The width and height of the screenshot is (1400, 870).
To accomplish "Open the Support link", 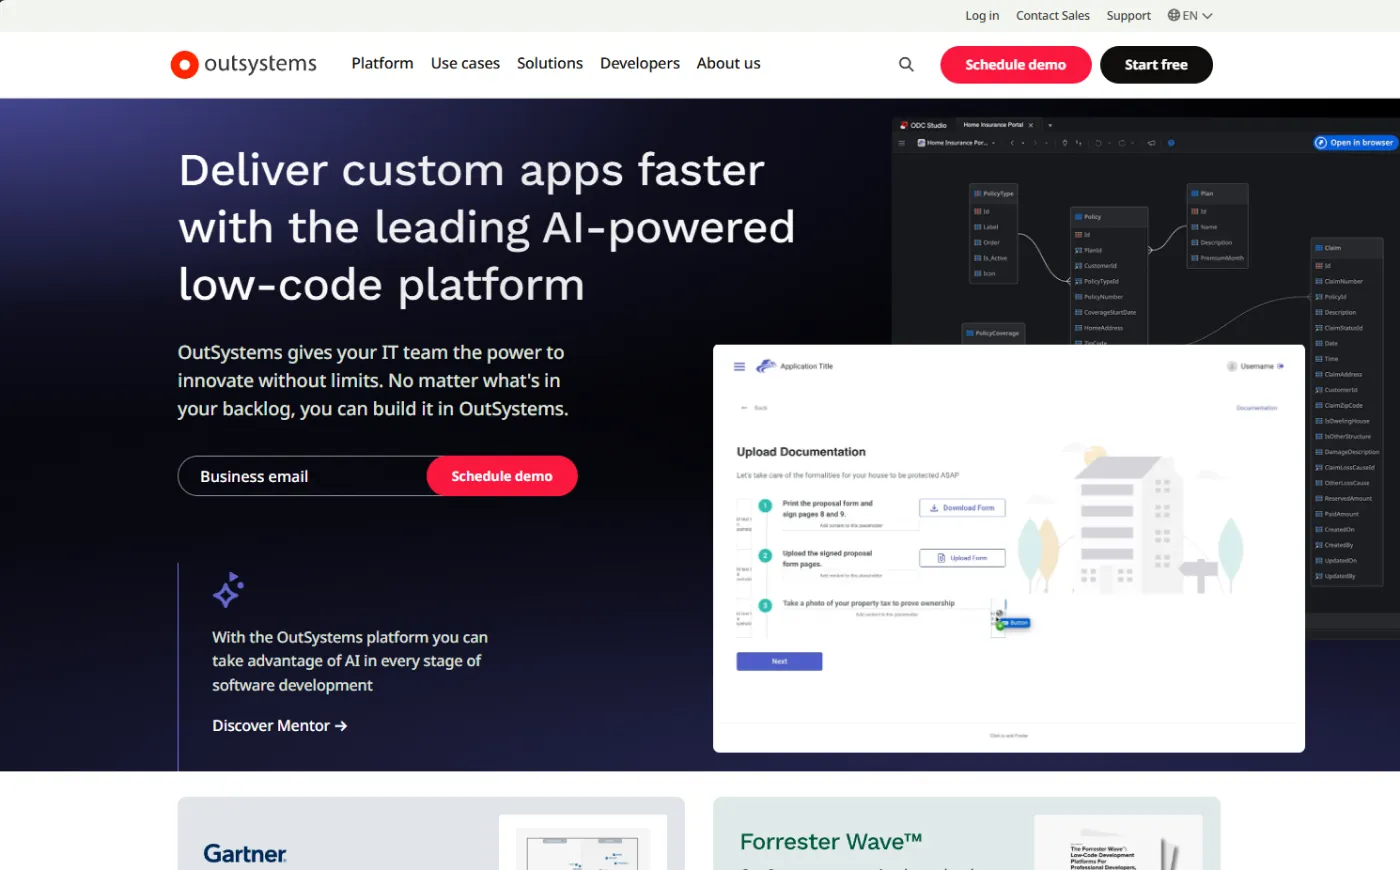I will pos(1129,15).
